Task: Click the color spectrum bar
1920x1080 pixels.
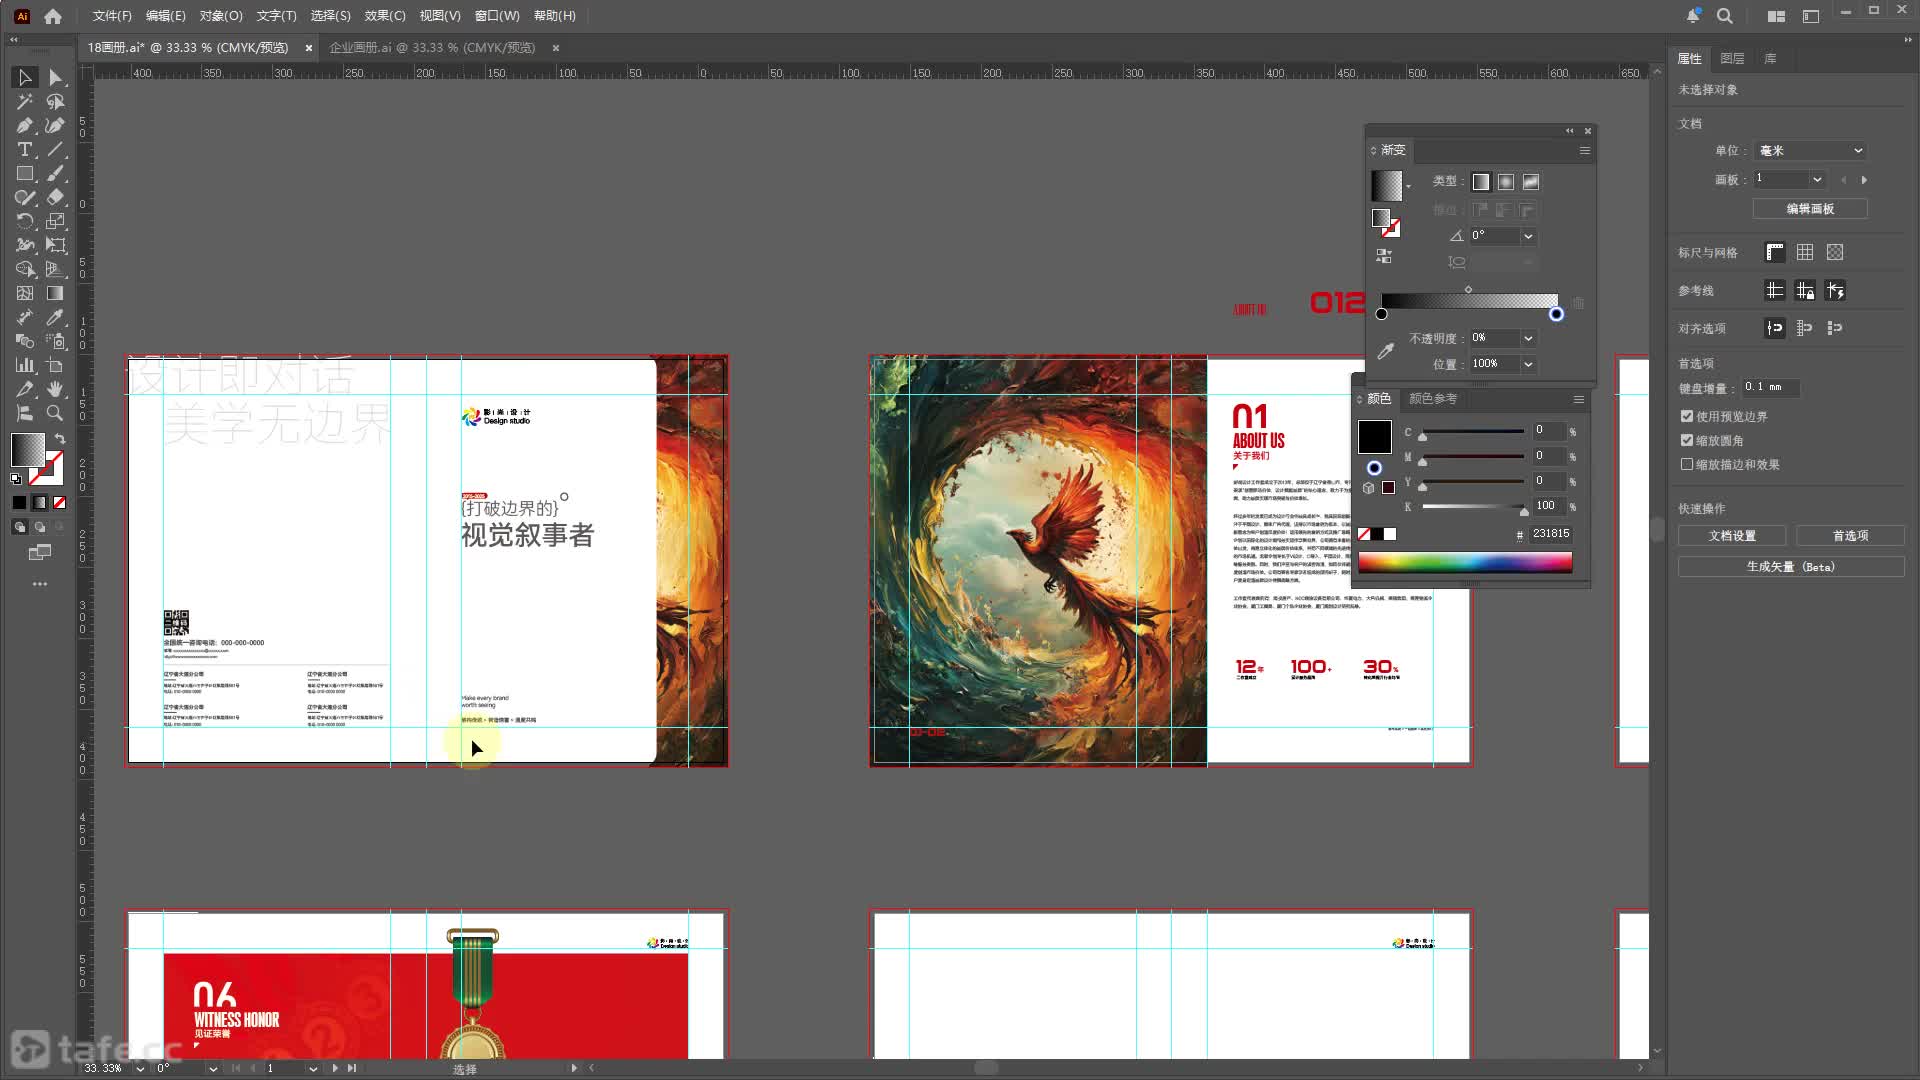Action: click(1465, 562)
